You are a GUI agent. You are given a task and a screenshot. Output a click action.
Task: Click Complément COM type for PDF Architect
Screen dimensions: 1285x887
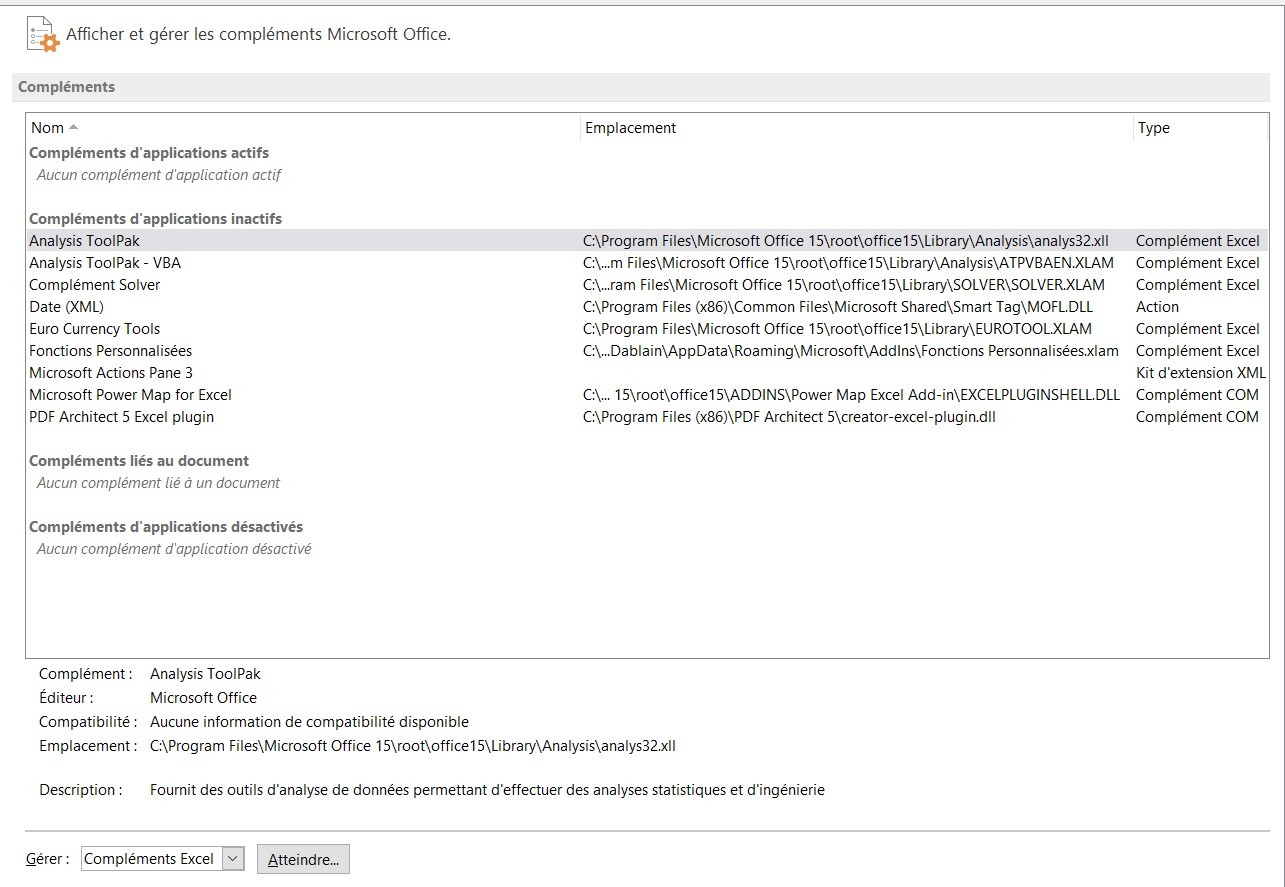click(1197, 417)
